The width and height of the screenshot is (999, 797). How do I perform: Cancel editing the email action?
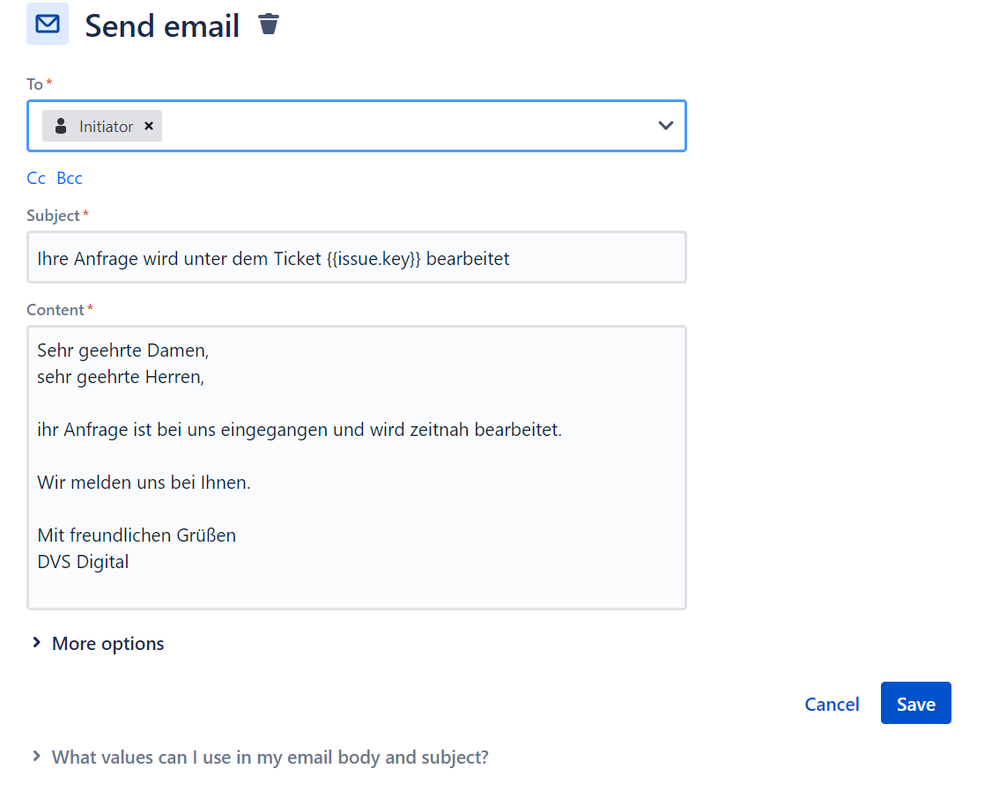click(831, 704)
